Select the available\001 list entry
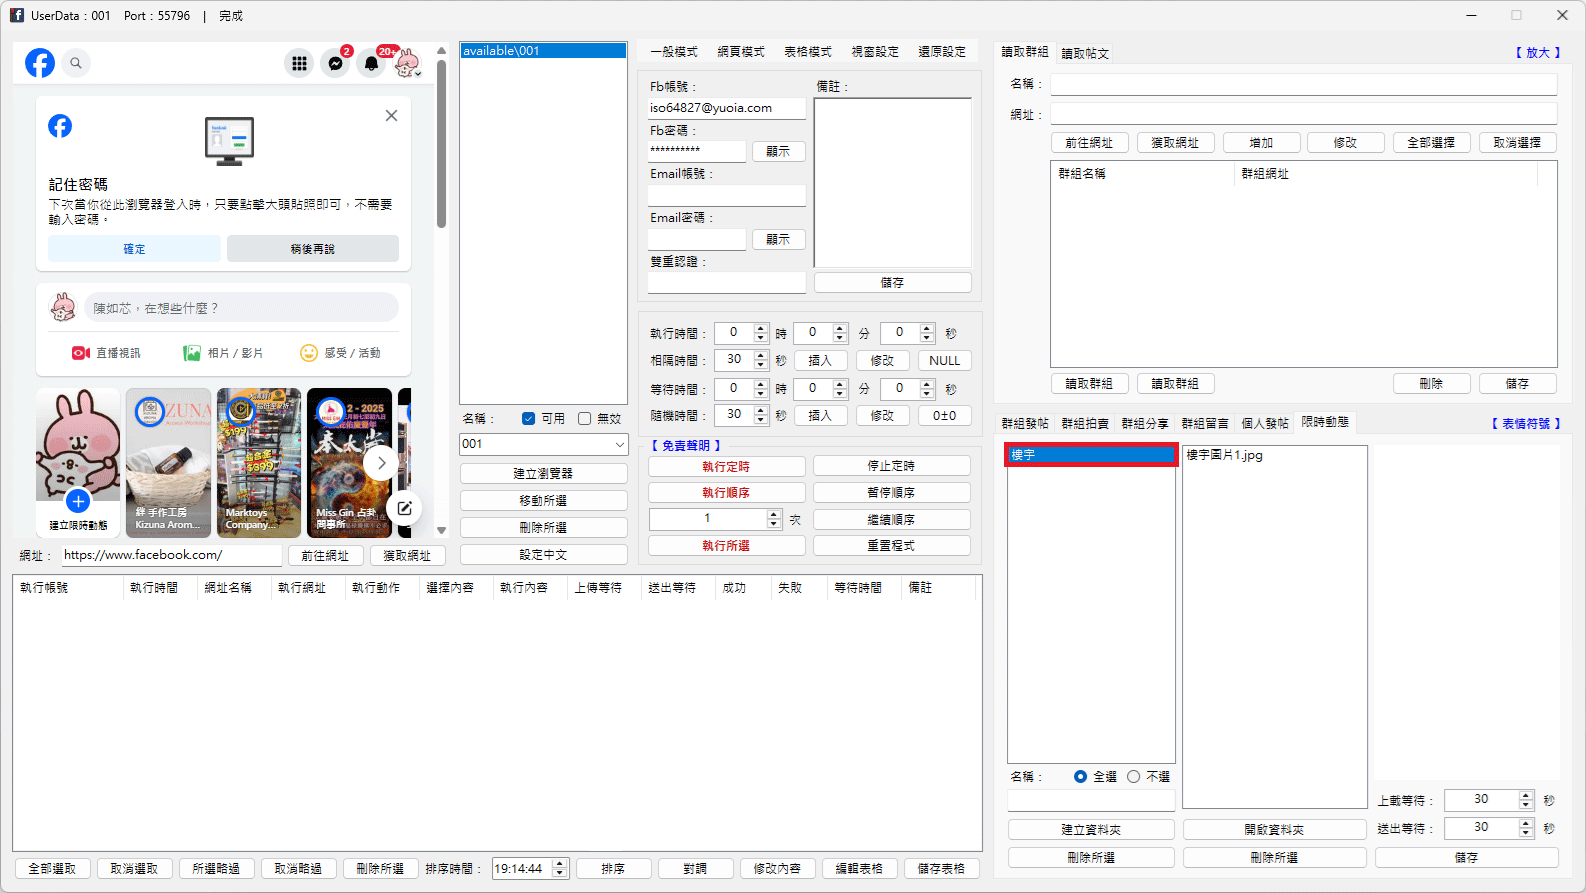The height and width of the screenshot is (893, 1586). (543, 51)
